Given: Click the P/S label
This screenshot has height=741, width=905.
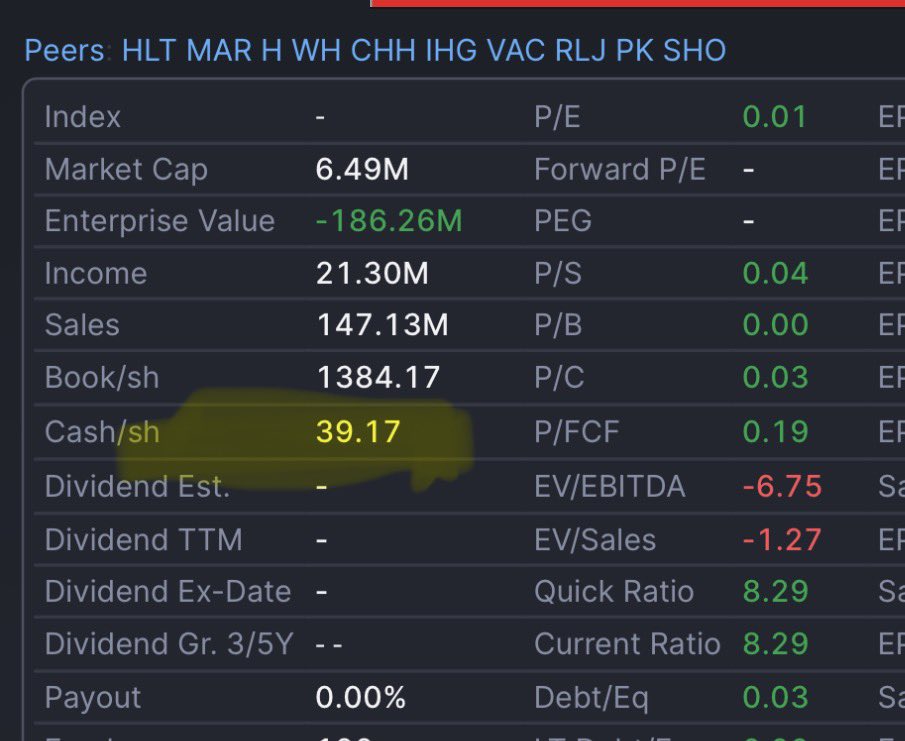Looking at the screenshot, I should (558, 273).
